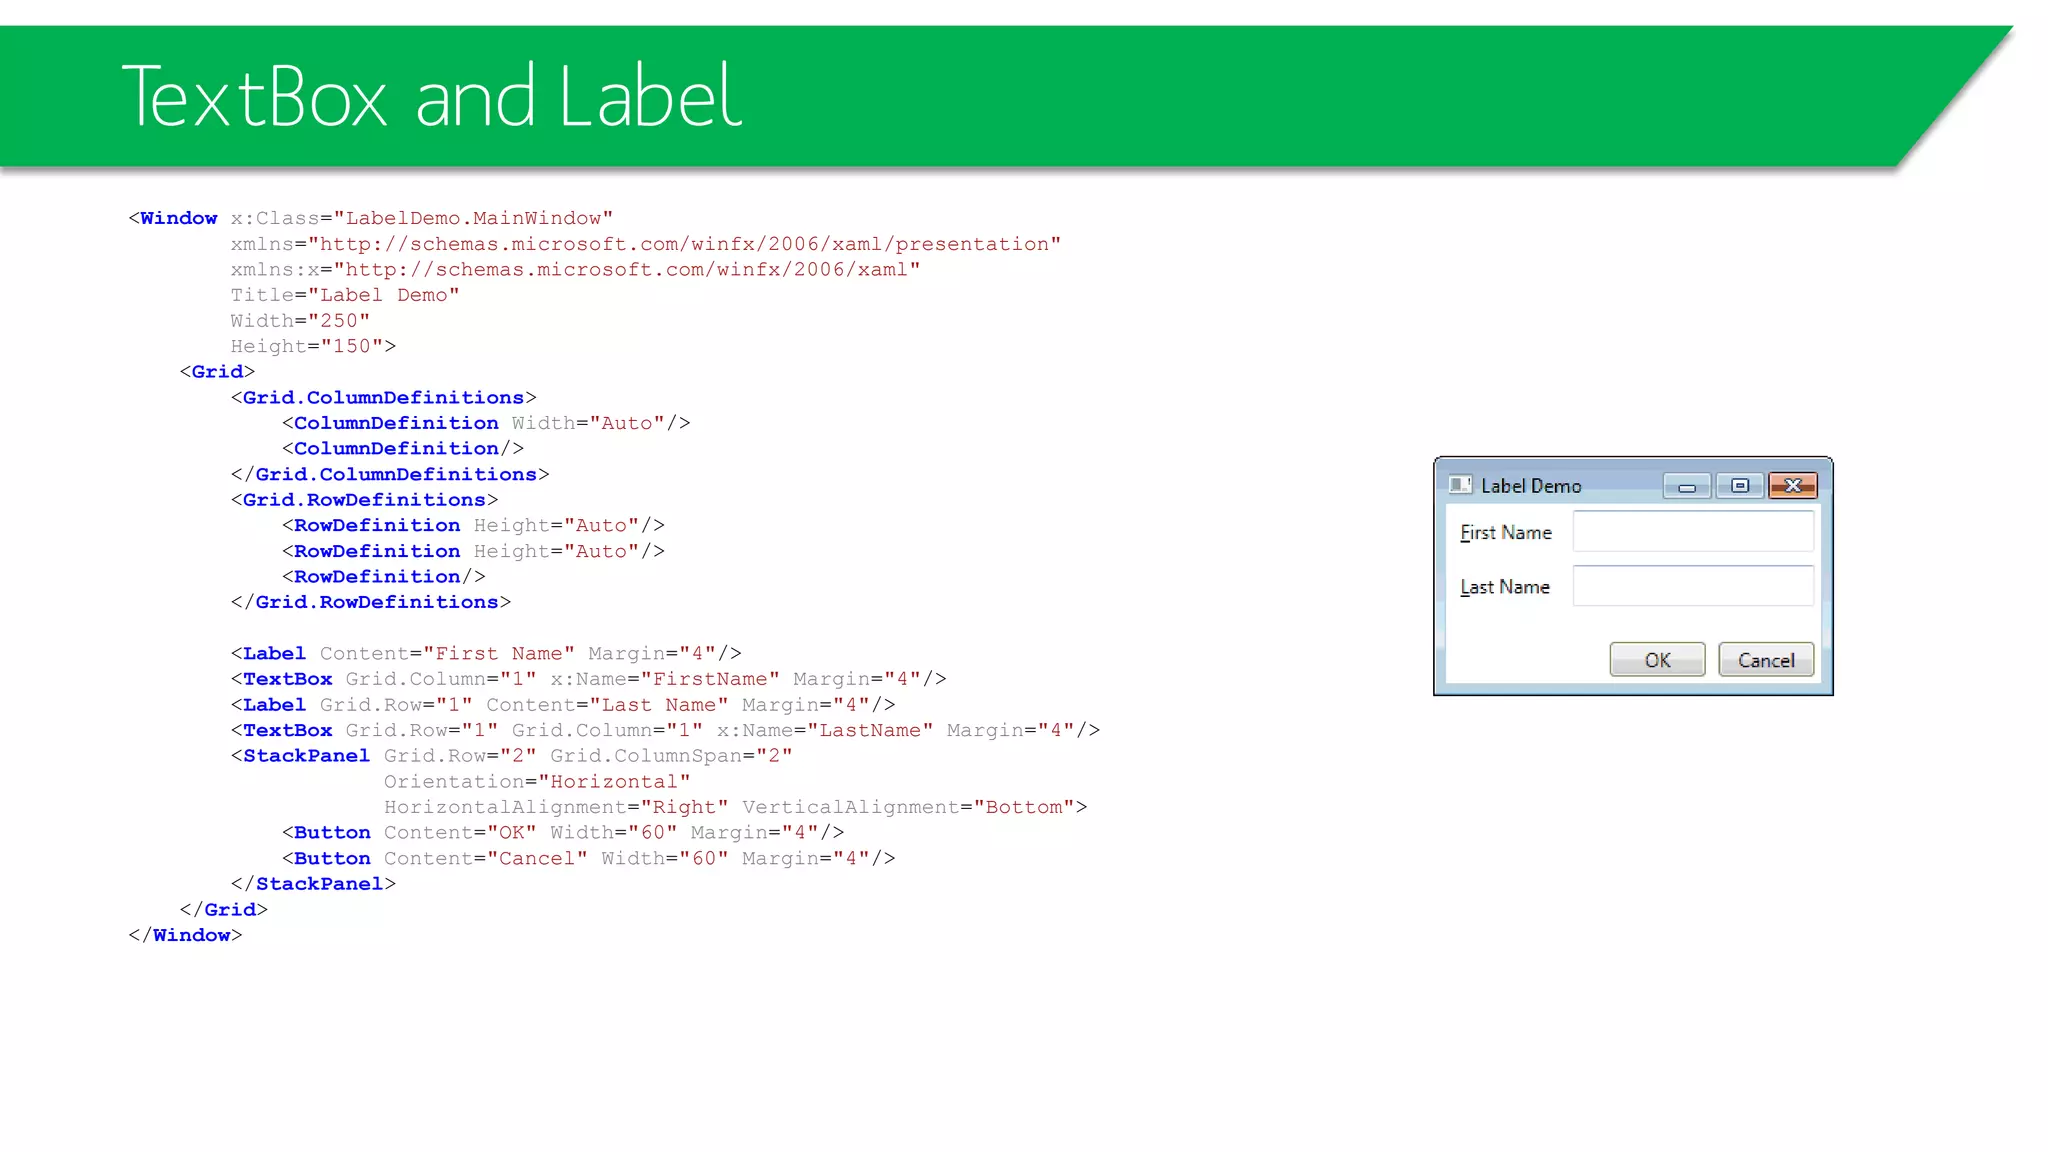Click the xmlns:x xaml schema URL
The width and height of the screenshot is (2048, 1152).
click(x=627, y=270)
